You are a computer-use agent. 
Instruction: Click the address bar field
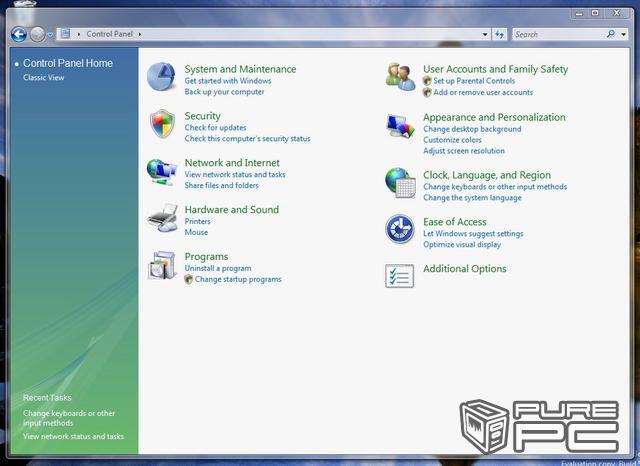[x=273, y=34]
